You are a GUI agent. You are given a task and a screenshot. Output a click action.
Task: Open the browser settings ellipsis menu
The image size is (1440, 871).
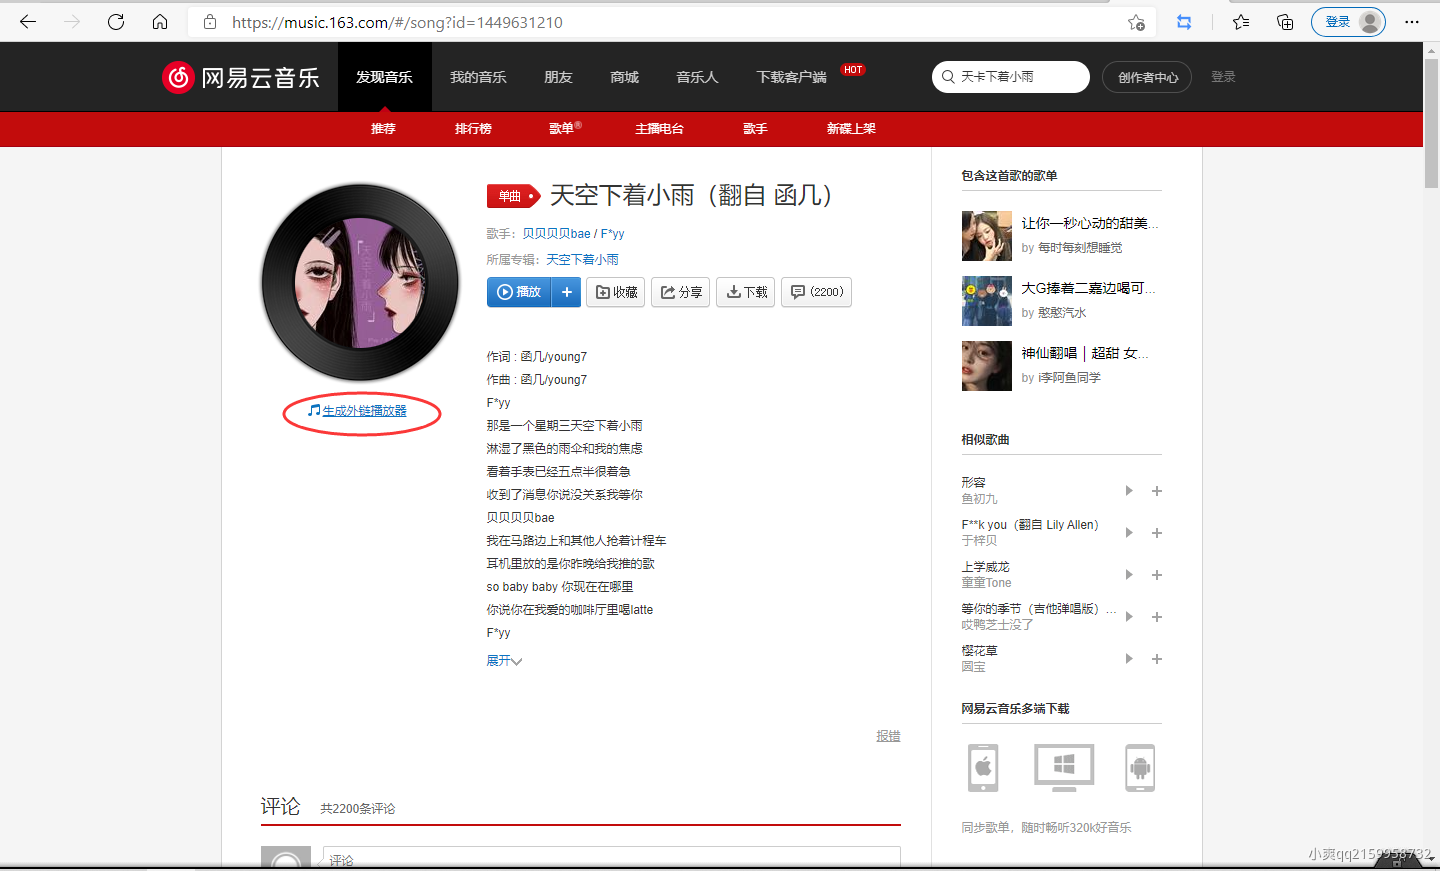click(1412, 22)
